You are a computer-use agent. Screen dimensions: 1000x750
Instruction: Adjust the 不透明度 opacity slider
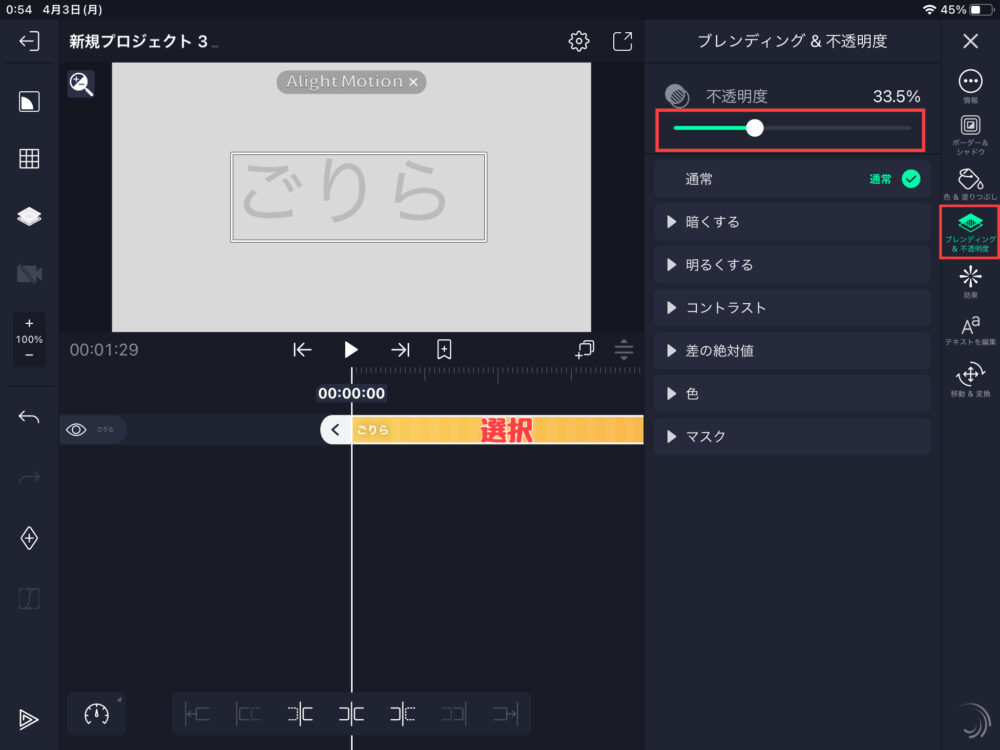[x=754, y=128]
